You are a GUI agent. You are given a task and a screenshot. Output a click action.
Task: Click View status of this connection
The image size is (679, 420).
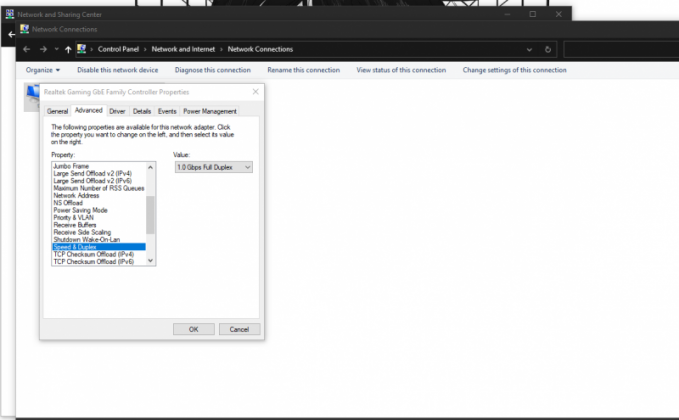pyautogui.click(x=401, y=70)
